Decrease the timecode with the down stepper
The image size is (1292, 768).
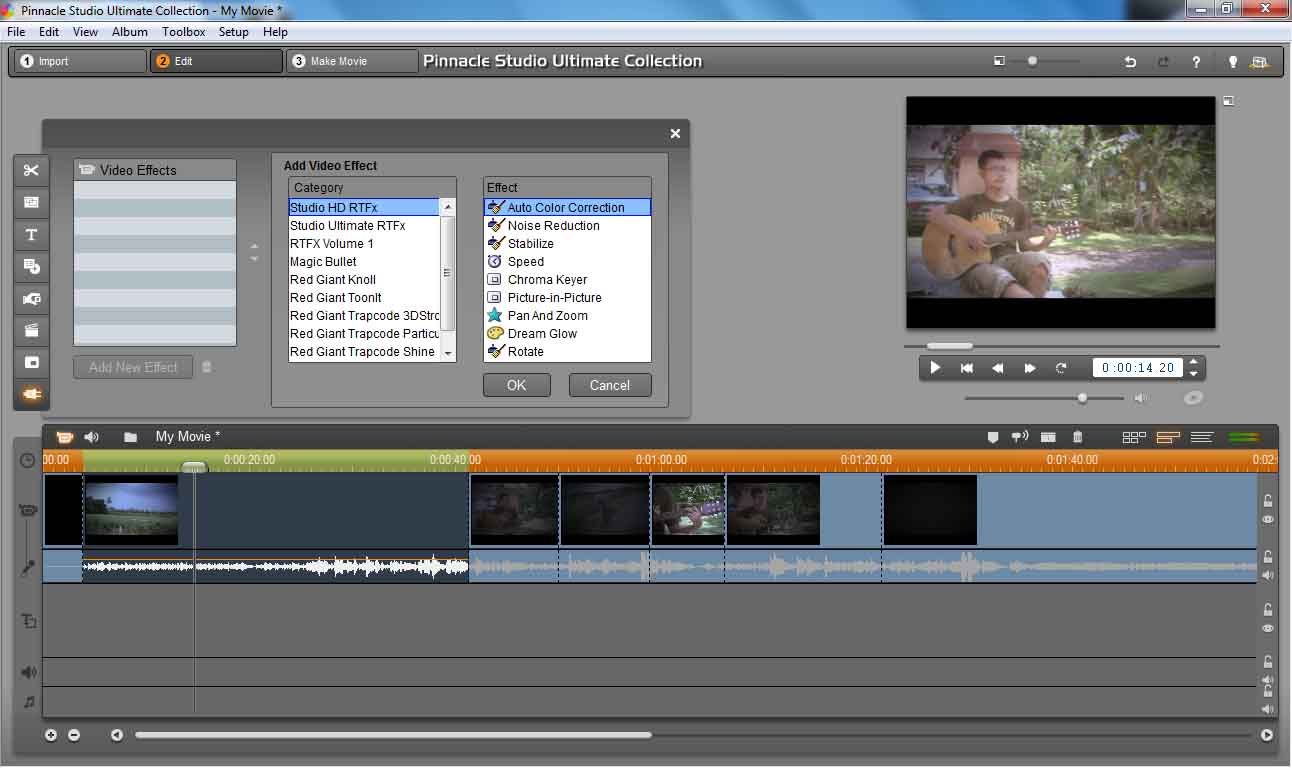tap(1193, 374)
